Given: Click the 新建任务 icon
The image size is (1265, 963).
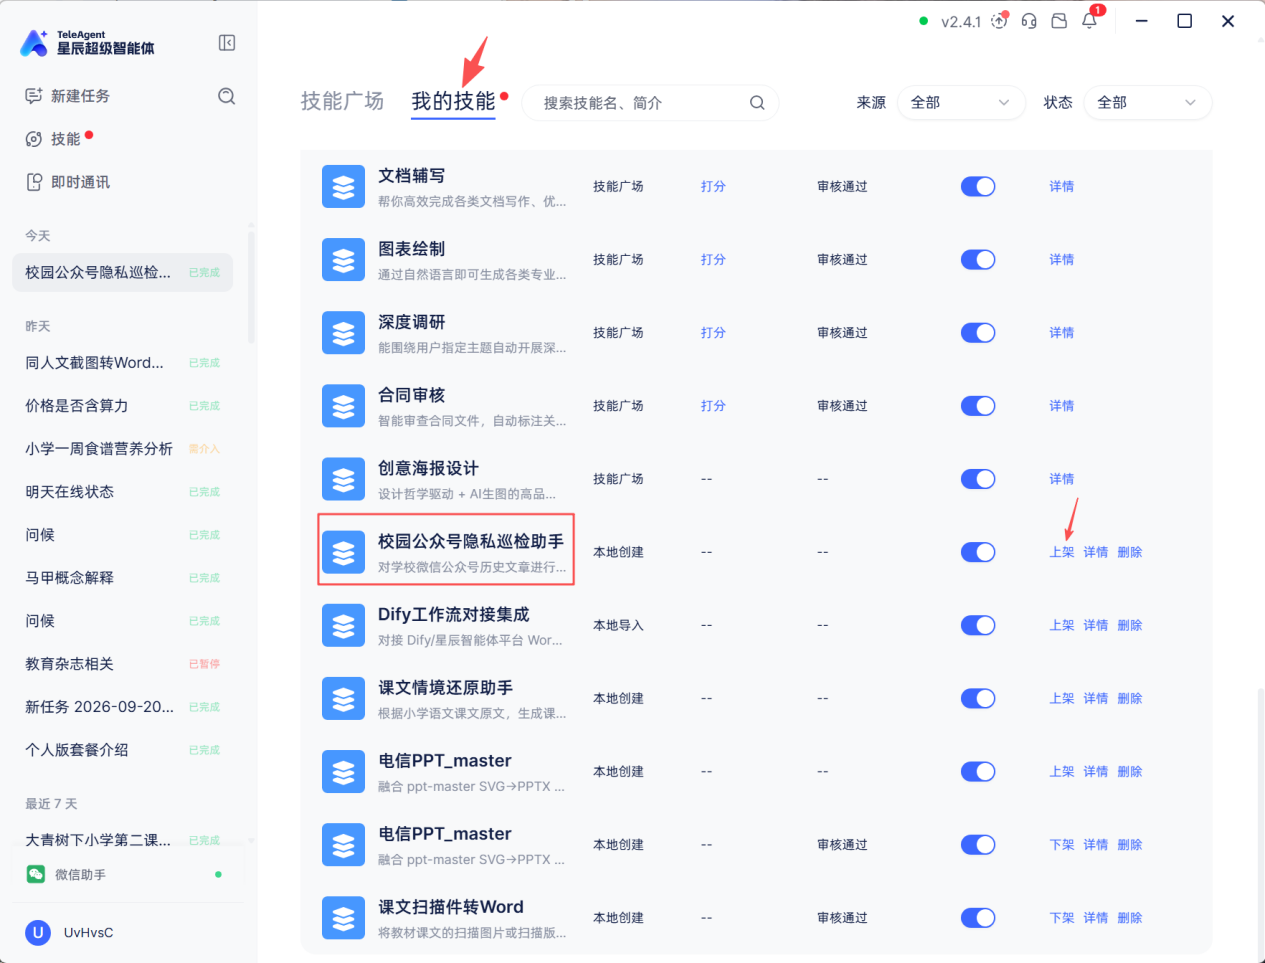Looking at the screenshot, I should click(x=34, y=96).
